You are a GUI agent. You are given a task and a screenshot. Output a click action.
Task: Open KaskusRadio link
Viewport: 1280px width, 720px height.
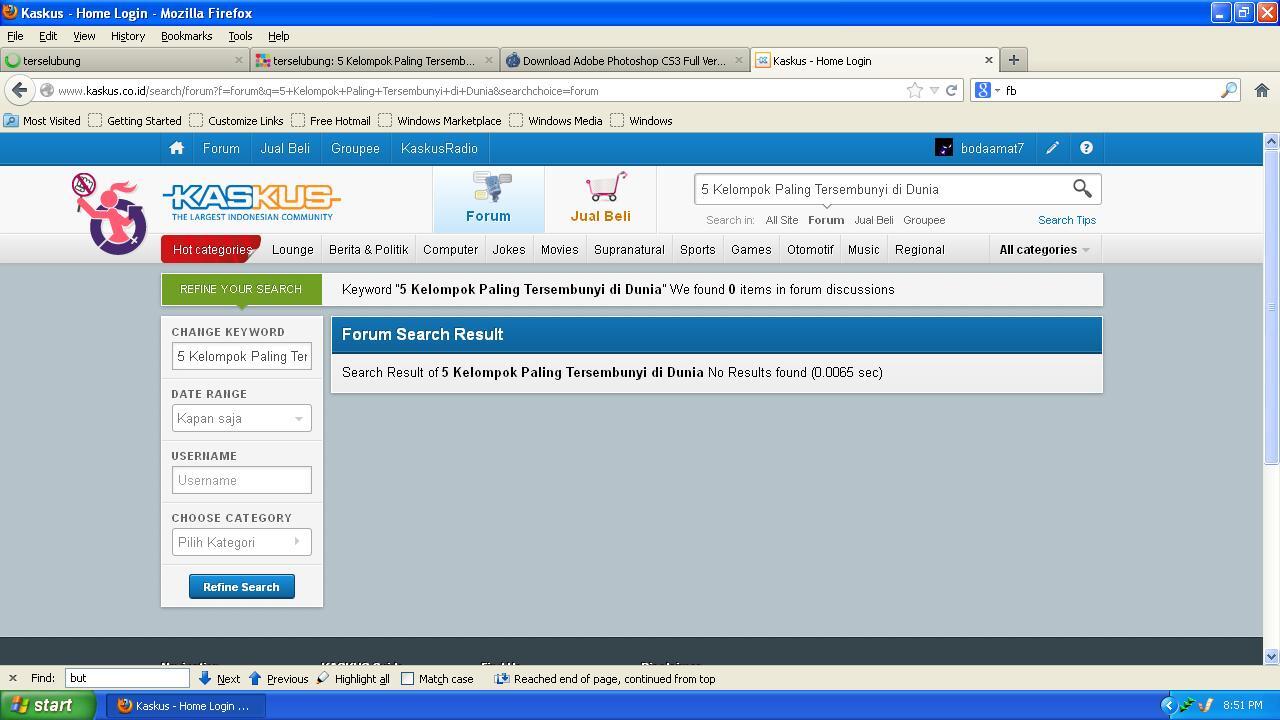(439, 148)
